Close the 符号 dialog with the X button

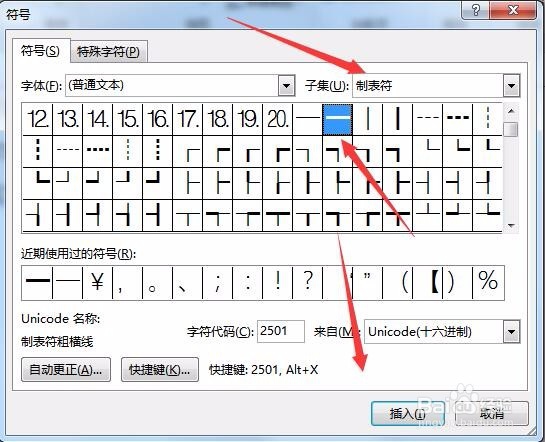[x=513, y=10]
